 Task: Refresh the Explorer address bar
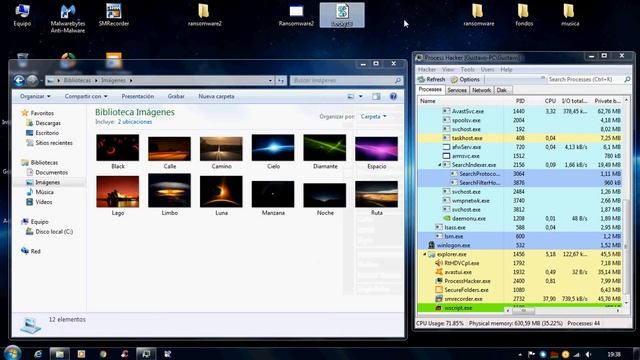click(281, 80)
